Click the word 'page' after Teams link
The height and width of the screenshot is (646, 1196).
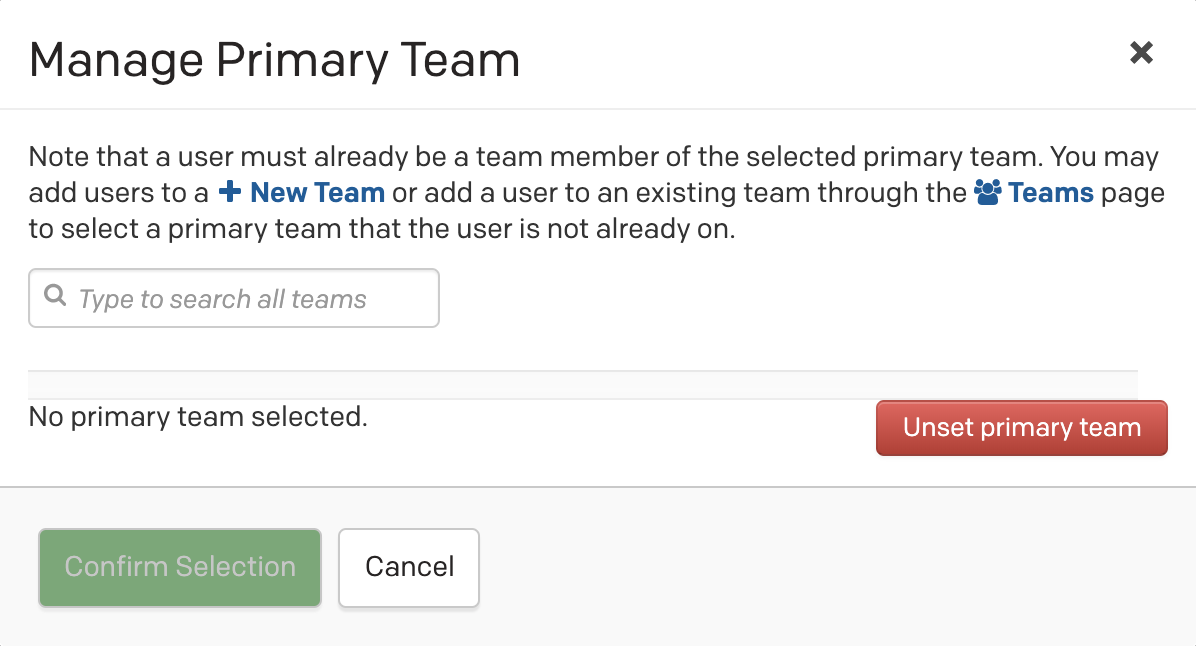tap(1133, 192)
